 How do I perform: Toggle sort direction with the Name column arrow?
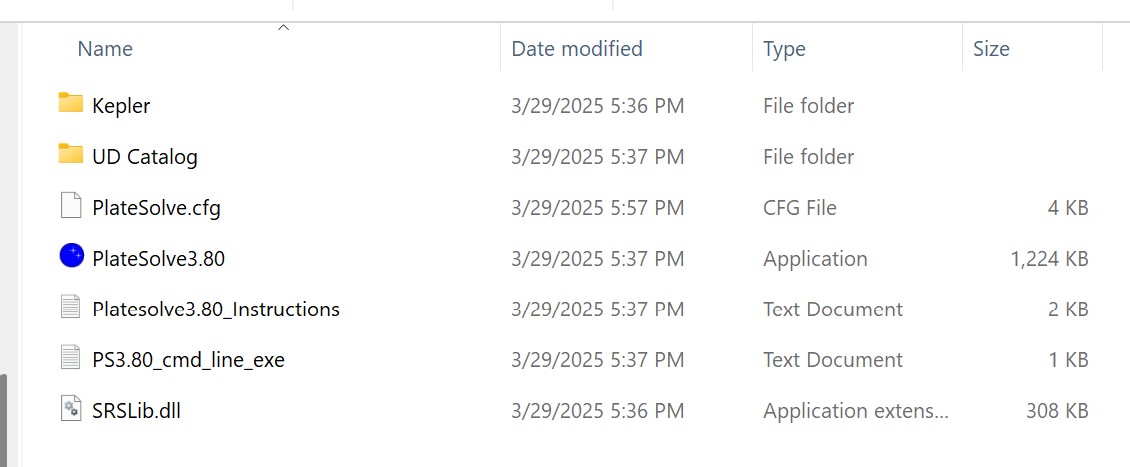click(x=283, y=27)
